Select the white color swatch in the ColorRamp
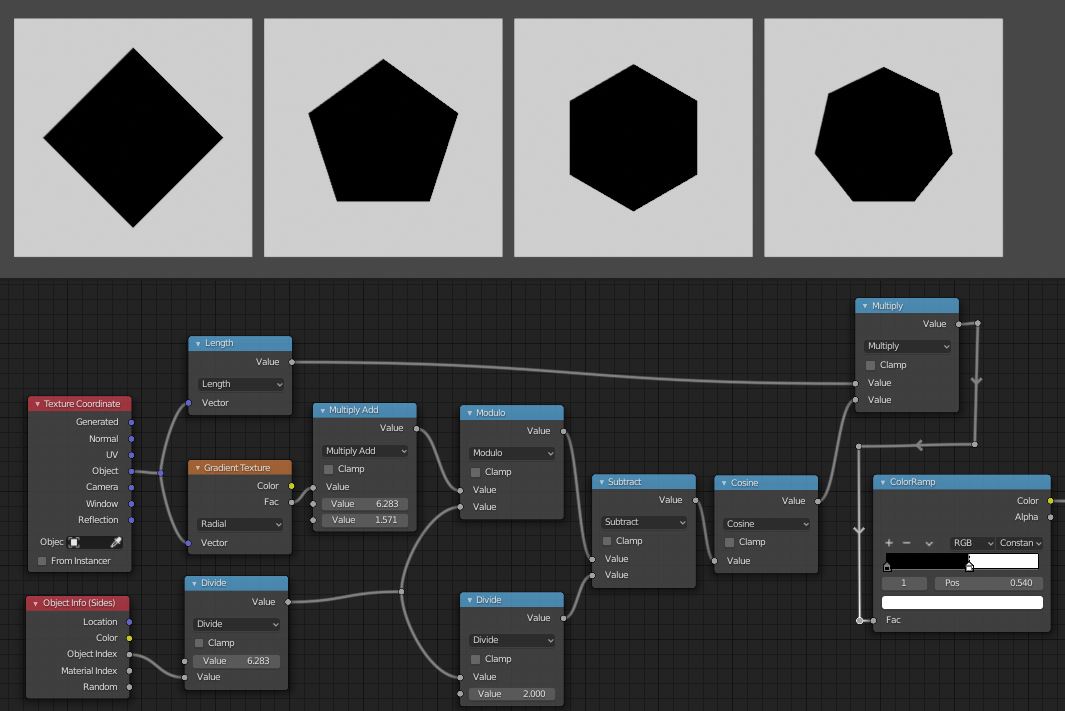The height and width of the screenshot is (711, 1065). click(961, 601)
